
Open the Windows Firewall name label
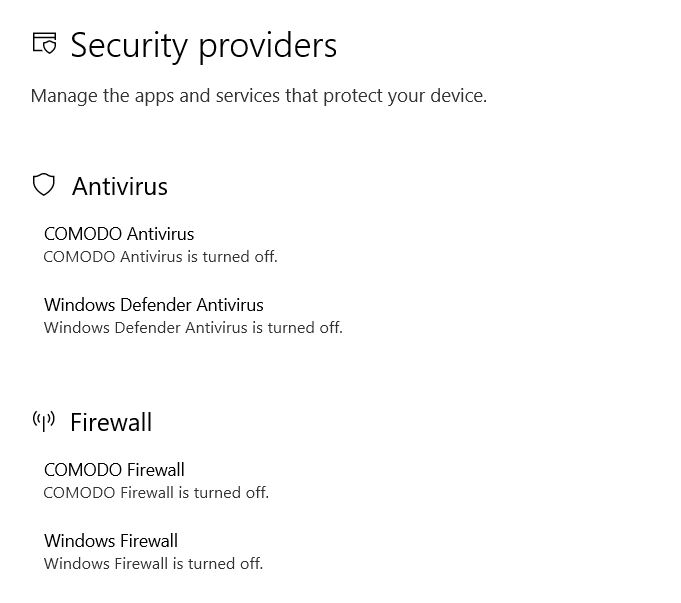point(111,541)
